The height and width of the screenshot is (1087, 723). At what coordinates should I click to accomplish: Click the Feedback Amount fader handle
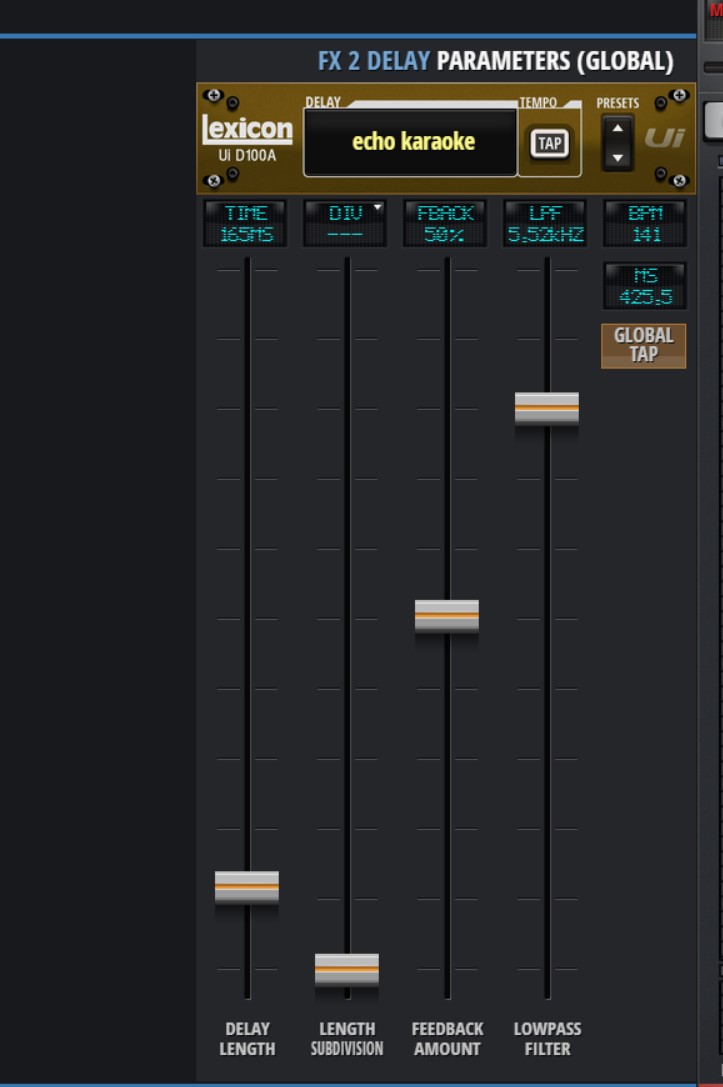pyautogui.click(x=446, y=616)
